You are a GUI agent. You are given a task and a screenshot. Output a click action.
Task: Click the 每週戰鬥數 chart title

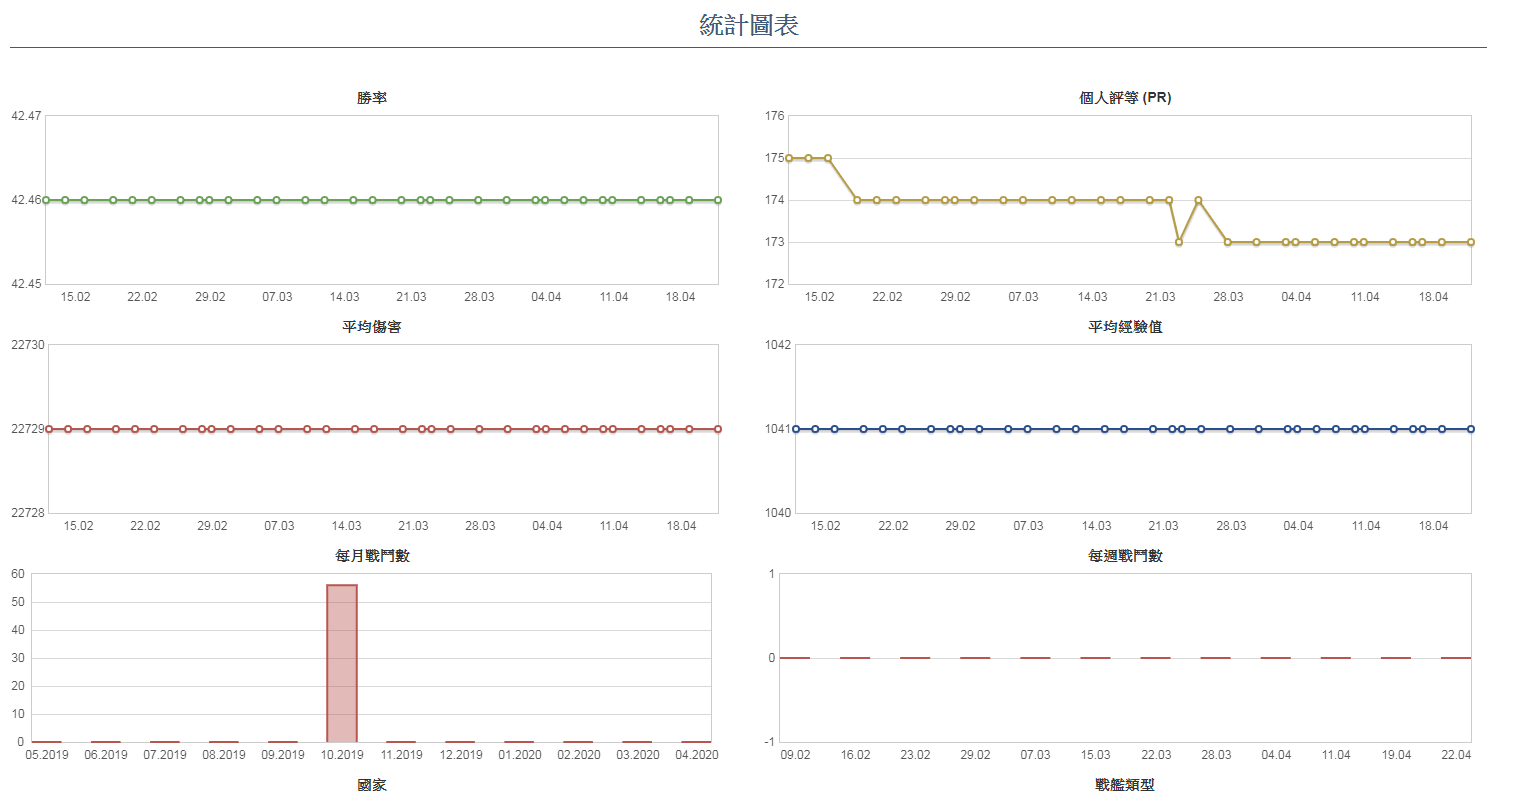[1125, 556]
